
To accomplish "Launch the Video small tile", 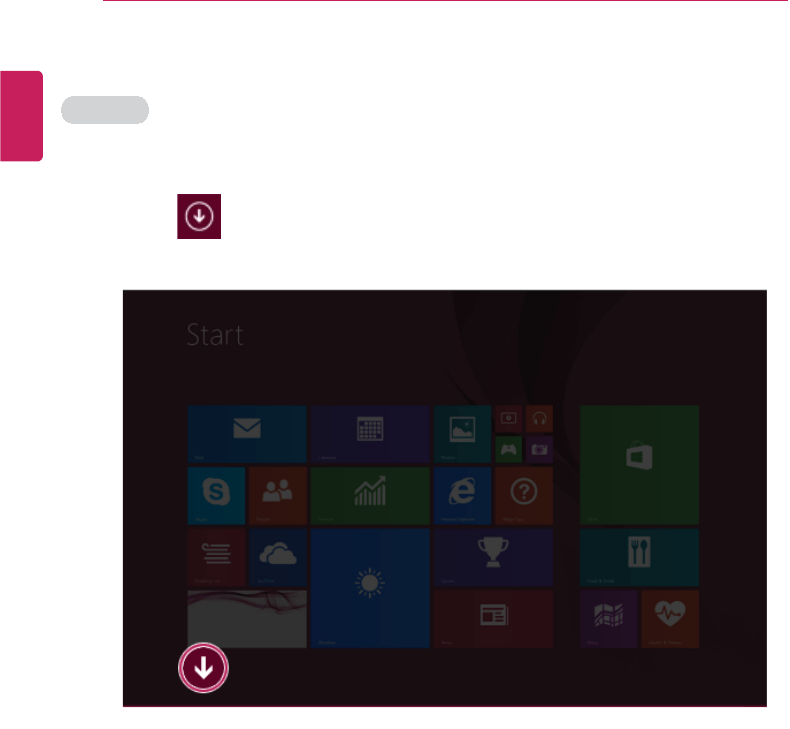I will (x=508, y=419).
